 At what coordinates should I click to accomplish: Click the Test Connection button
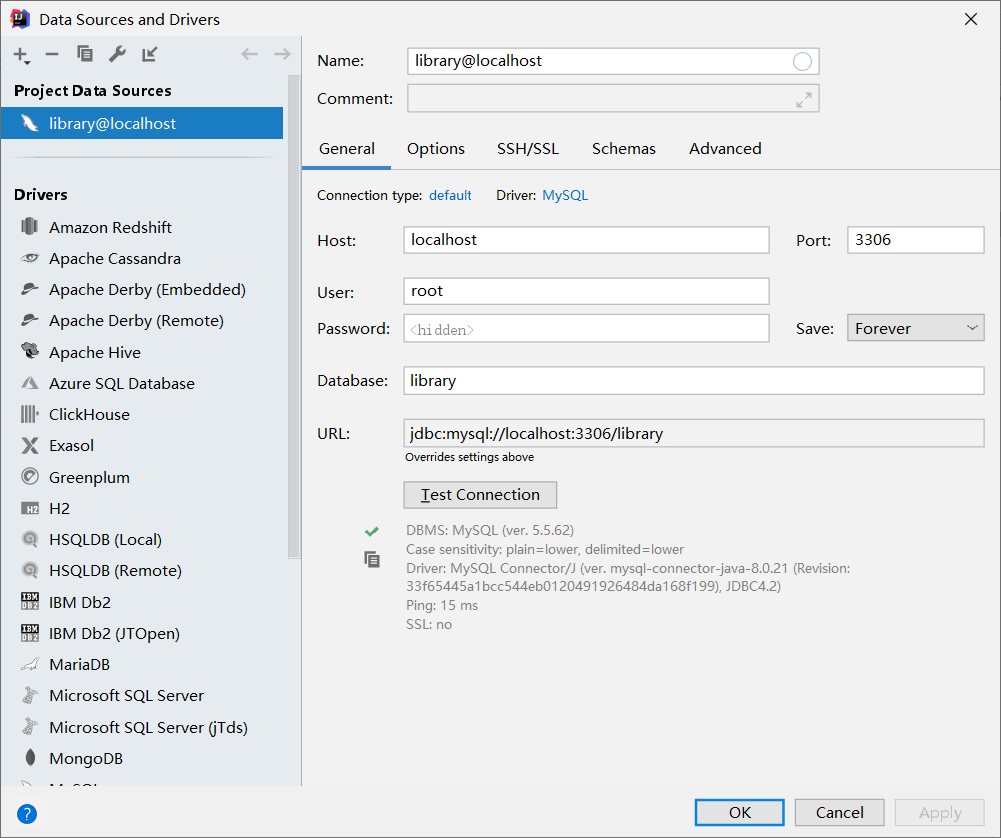[x=480, y=495]
